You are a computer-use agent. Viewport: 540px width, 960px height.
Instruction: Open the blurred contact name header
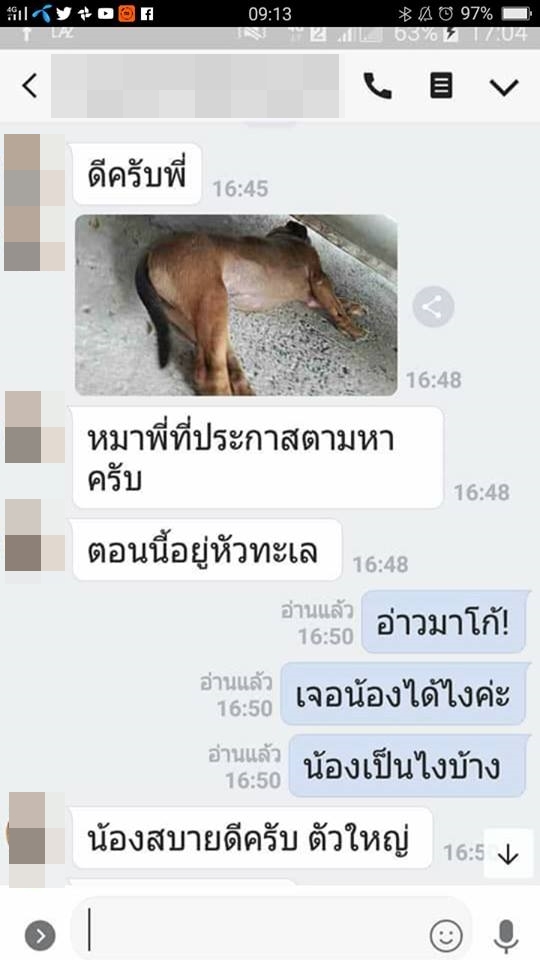click(195, 86)
